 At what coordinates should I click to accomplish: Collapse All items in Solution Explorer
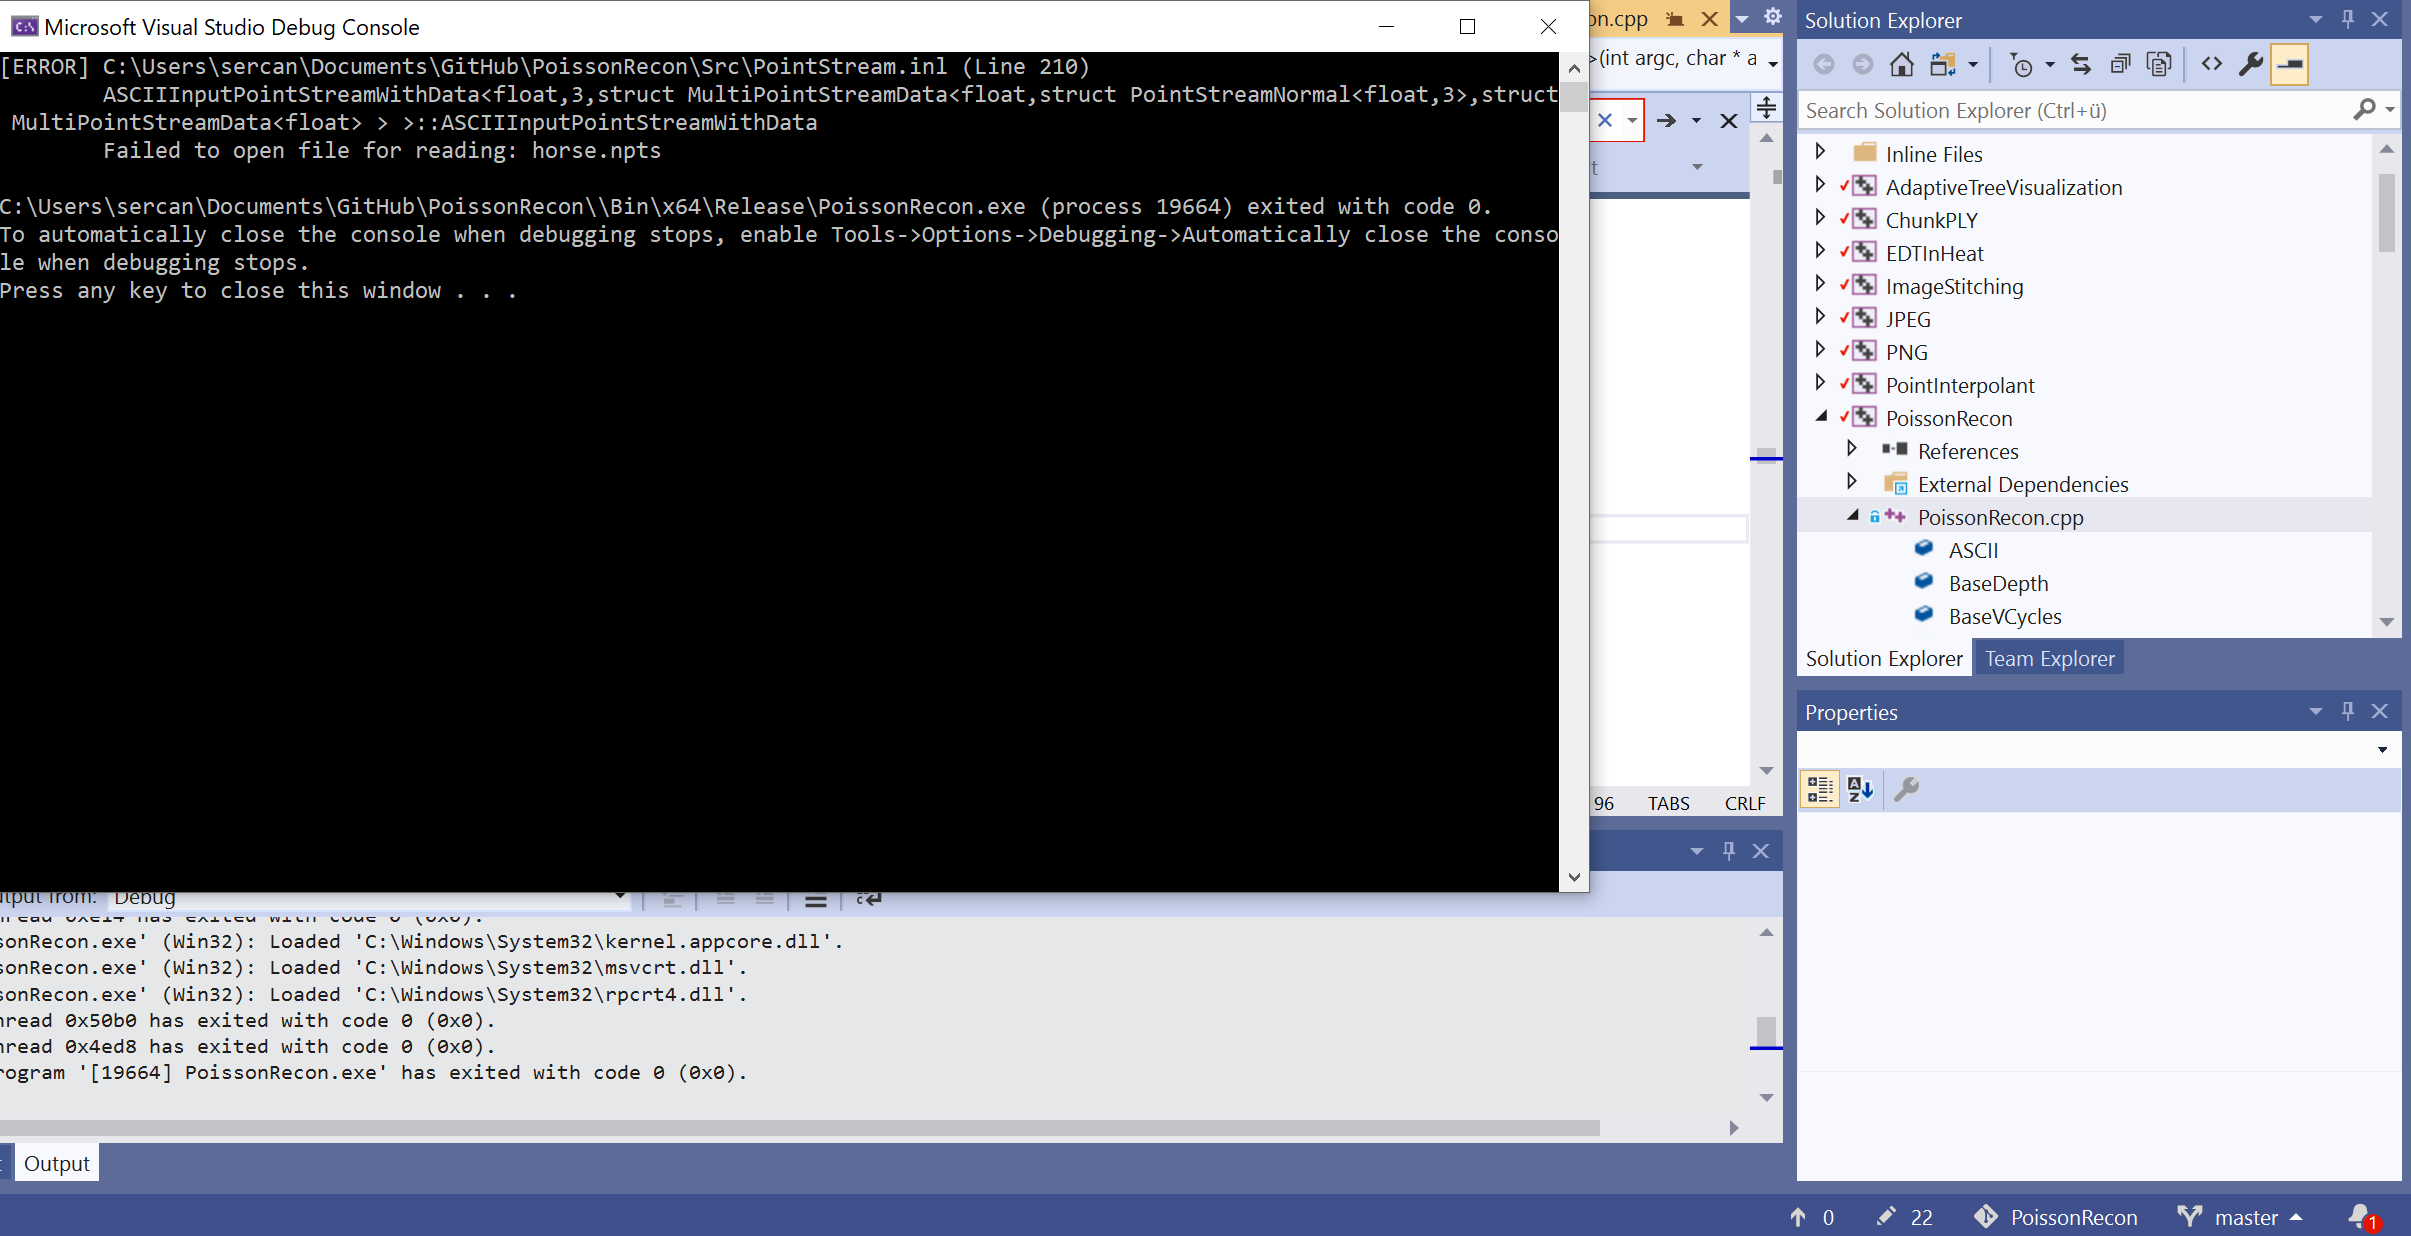tap(2120, 63)
